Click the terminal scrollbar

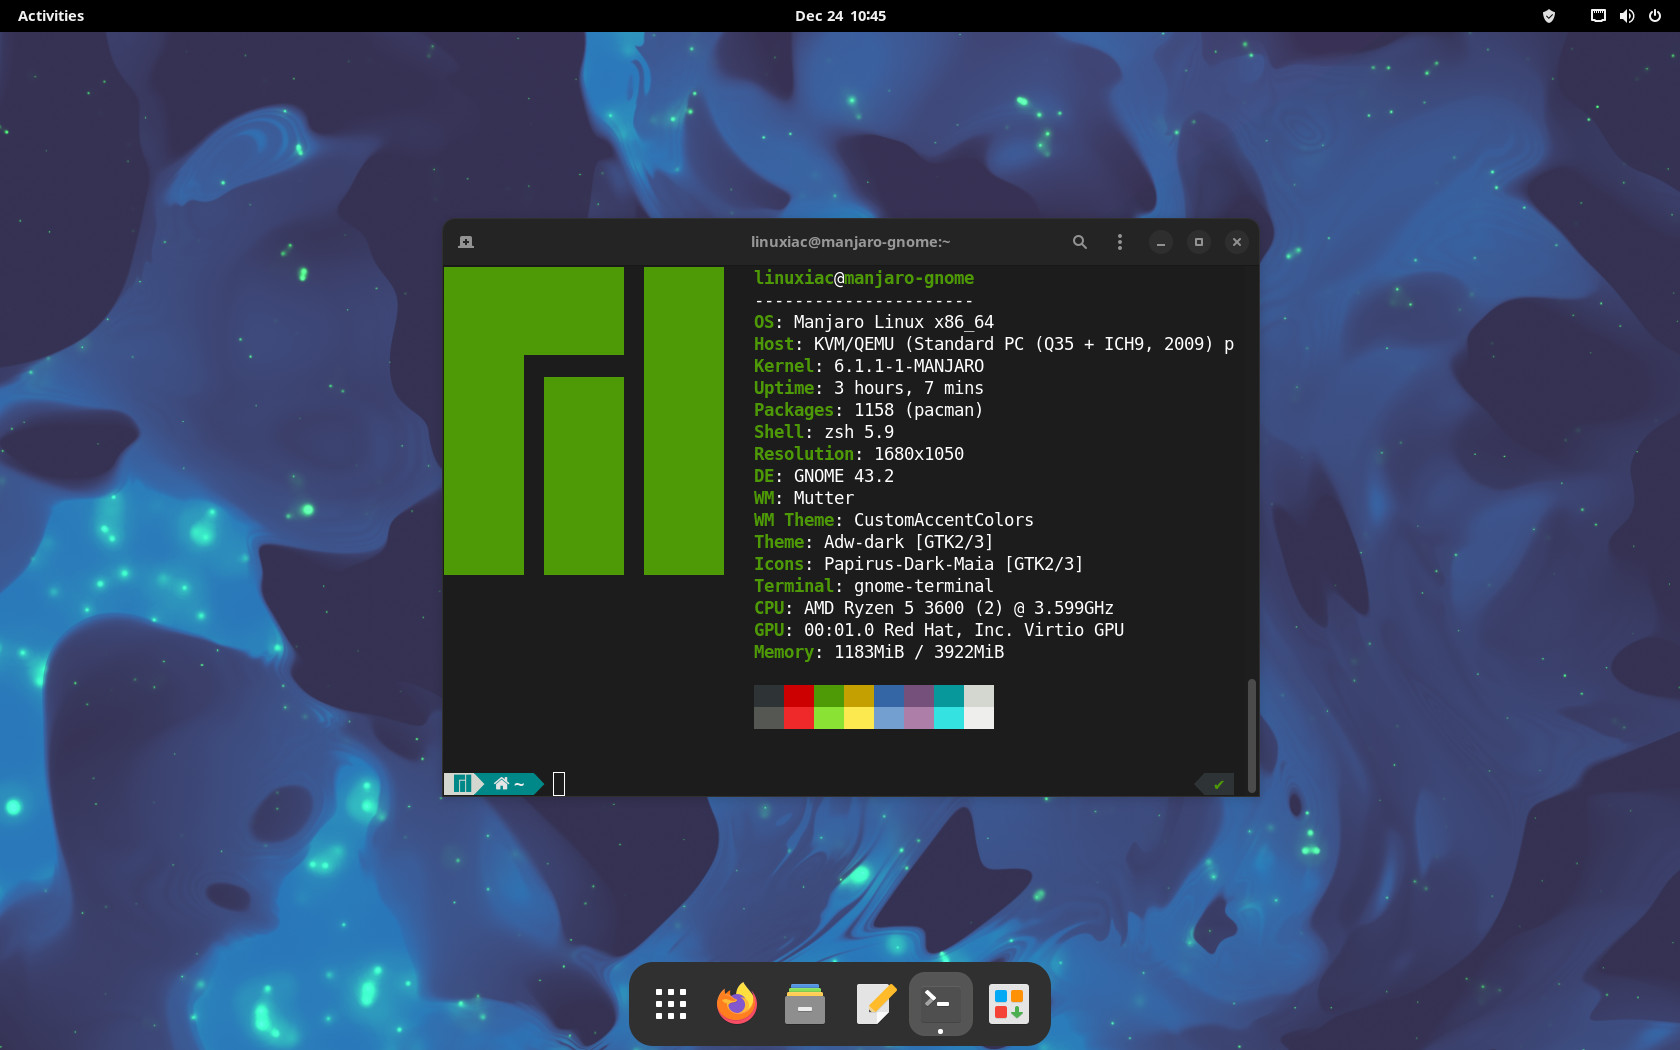click(1251, 735)
